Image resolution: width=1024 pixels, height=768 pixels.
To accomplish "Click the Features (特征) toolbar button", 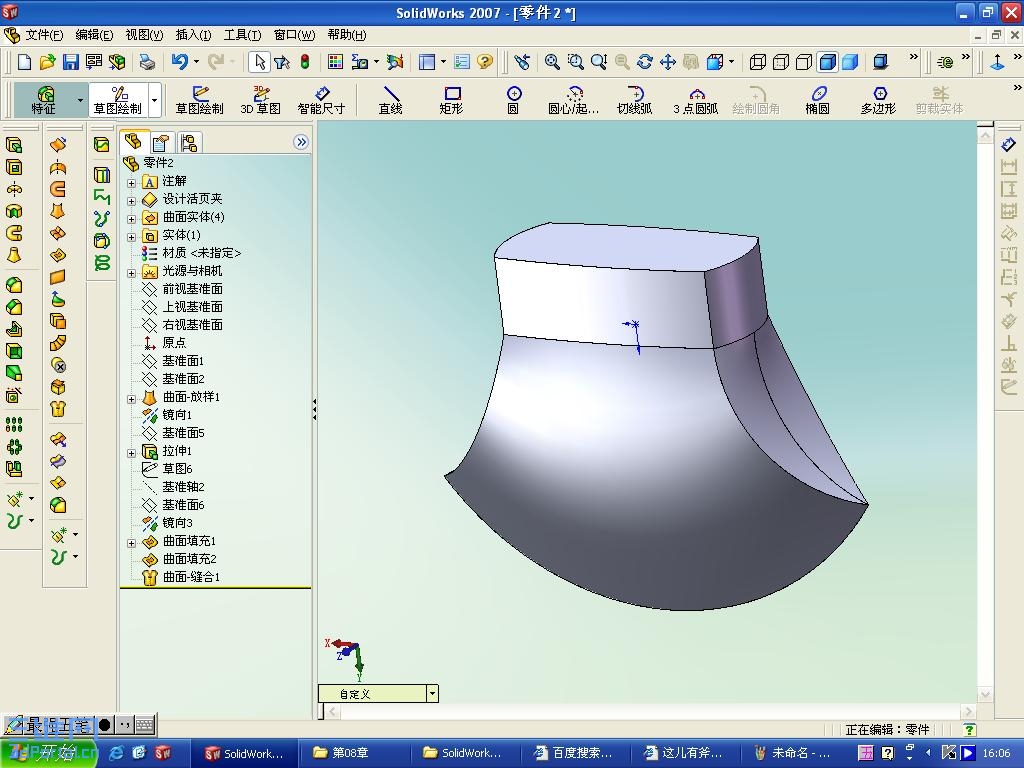I will 44,100.
